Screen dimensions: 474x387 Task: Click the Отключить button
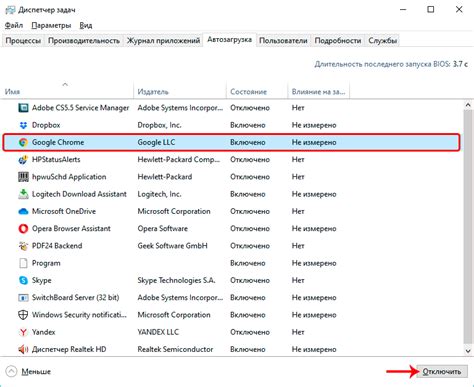(x=442, y=371)
